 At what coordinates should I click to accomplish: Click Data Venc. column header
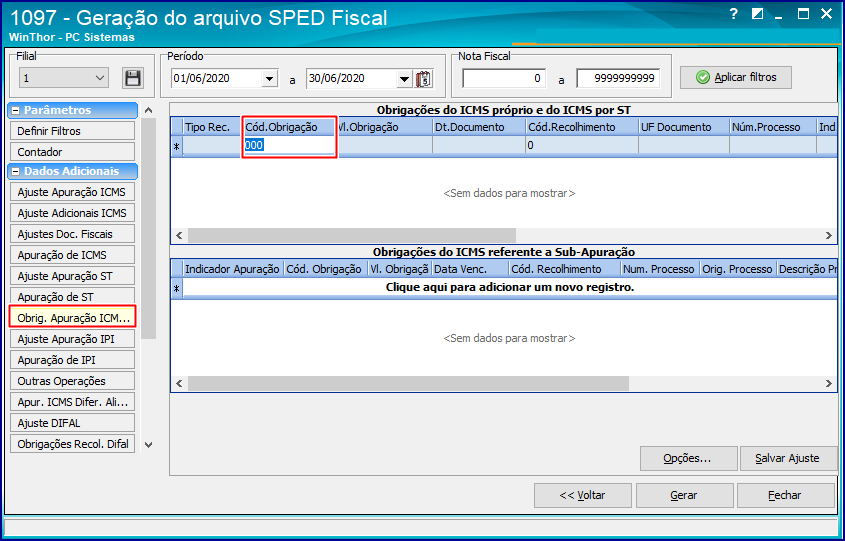coord(470,269)
